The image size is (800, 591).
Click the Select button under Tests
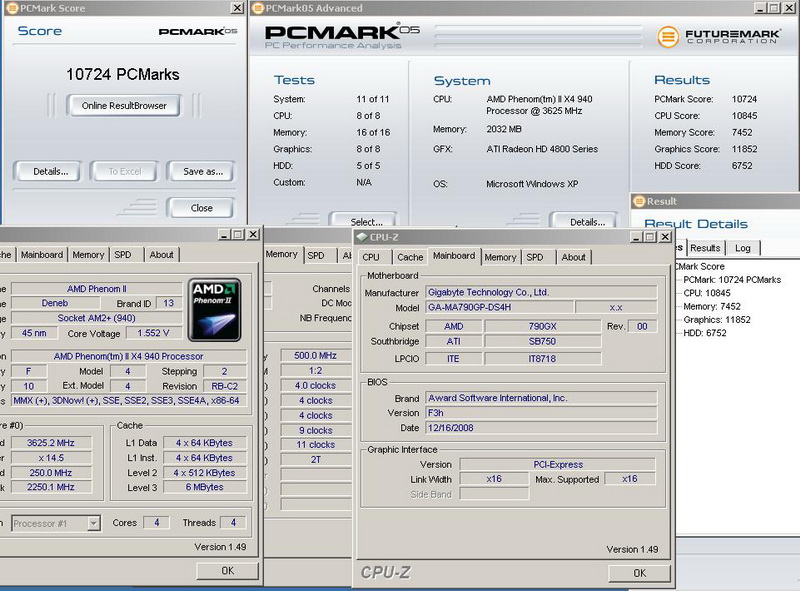363,220
